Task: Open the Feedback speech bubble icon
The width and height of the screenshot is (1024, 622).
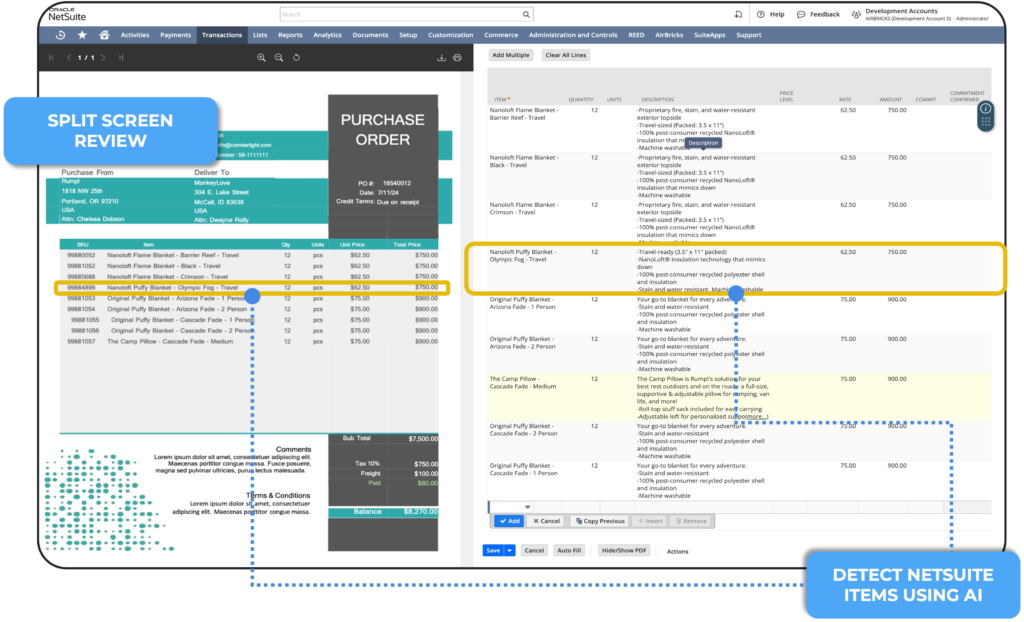Action: [801, 14]
